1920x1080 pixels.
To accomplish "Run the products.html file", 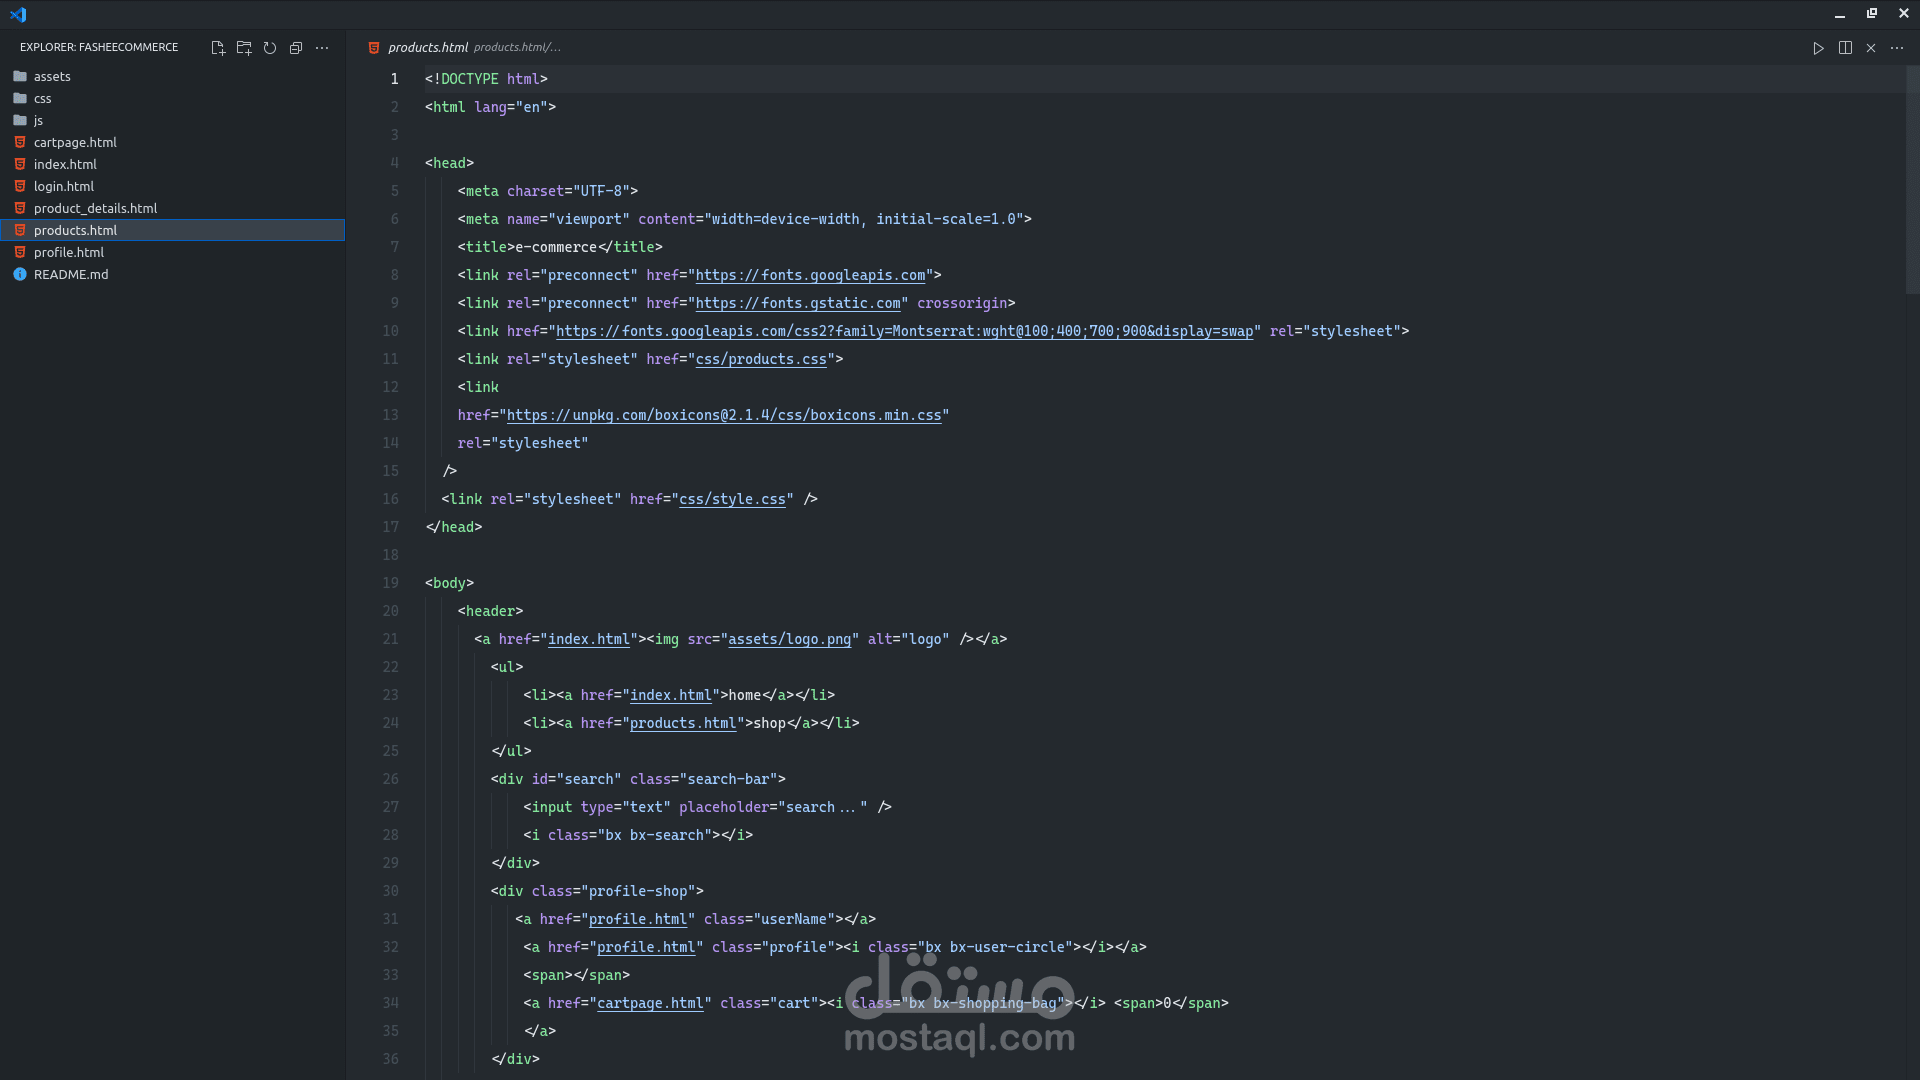I will (x=1819, y=48).
